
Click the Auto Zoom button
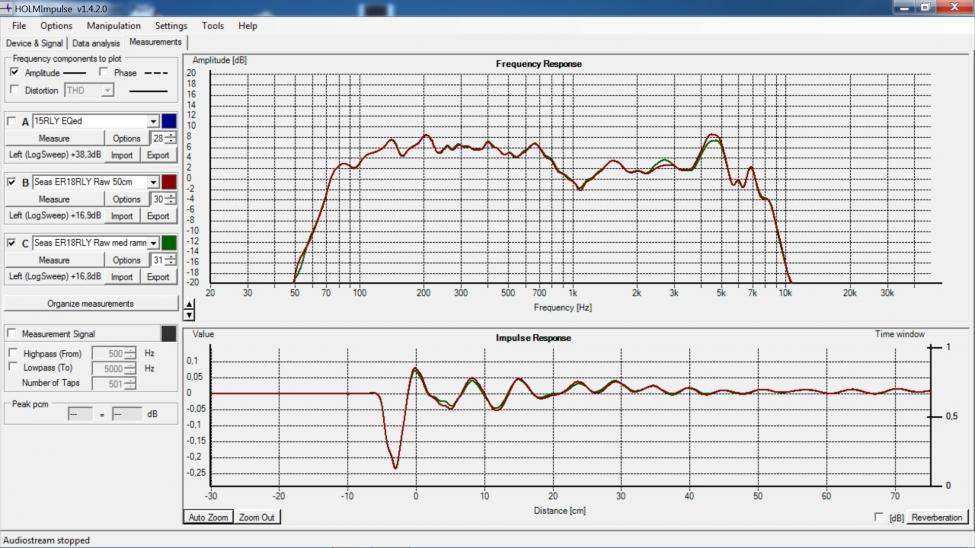click(208, 517)
